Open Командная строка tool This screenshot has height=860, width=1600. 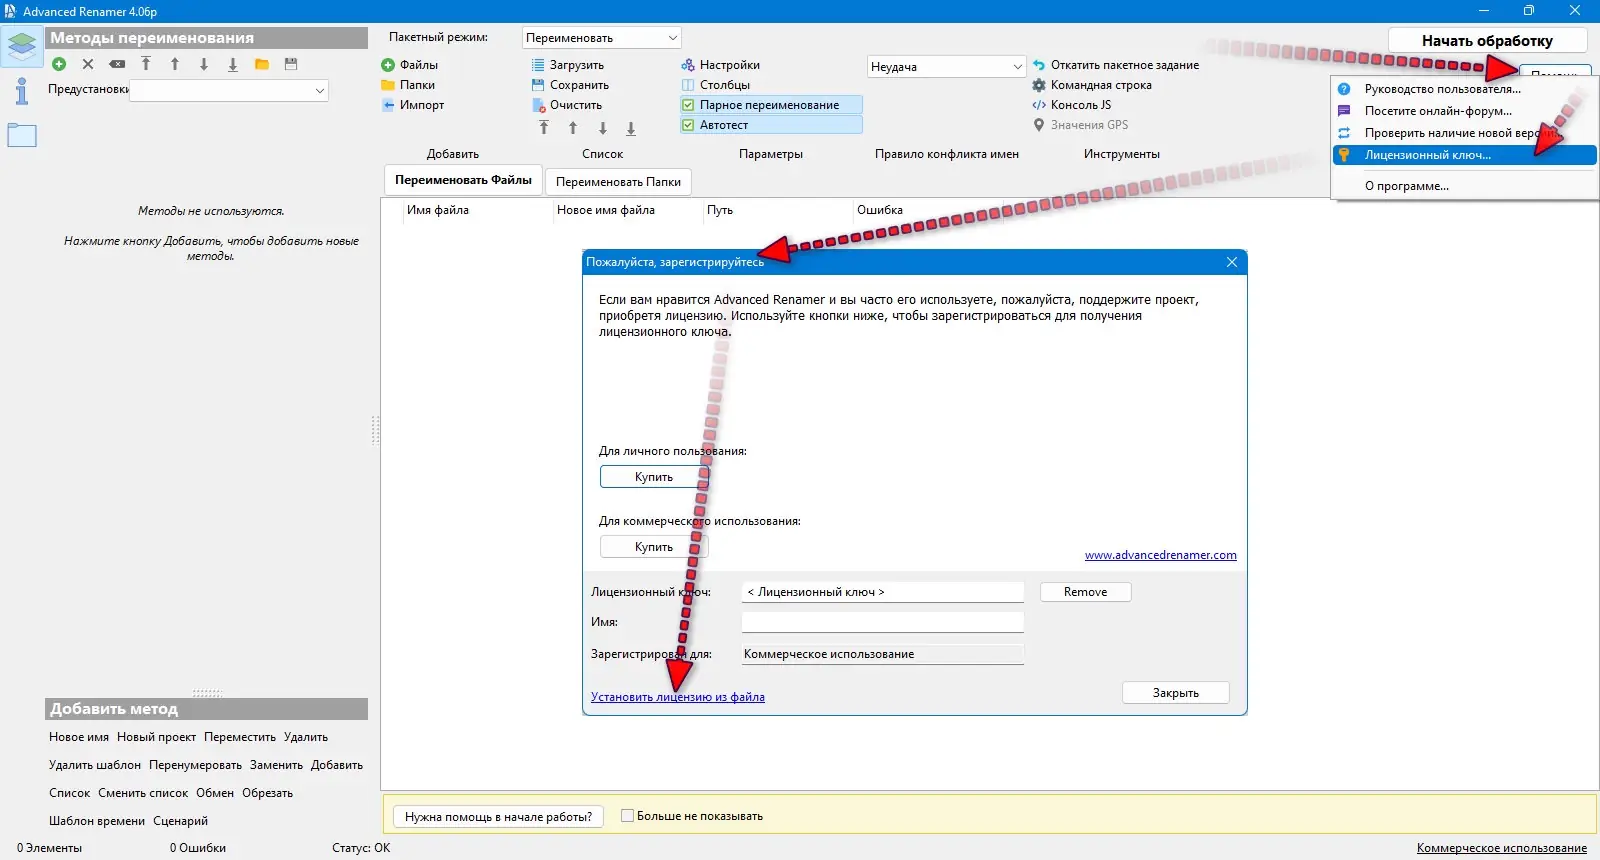pyautogui.click(x=1092, y=85)
